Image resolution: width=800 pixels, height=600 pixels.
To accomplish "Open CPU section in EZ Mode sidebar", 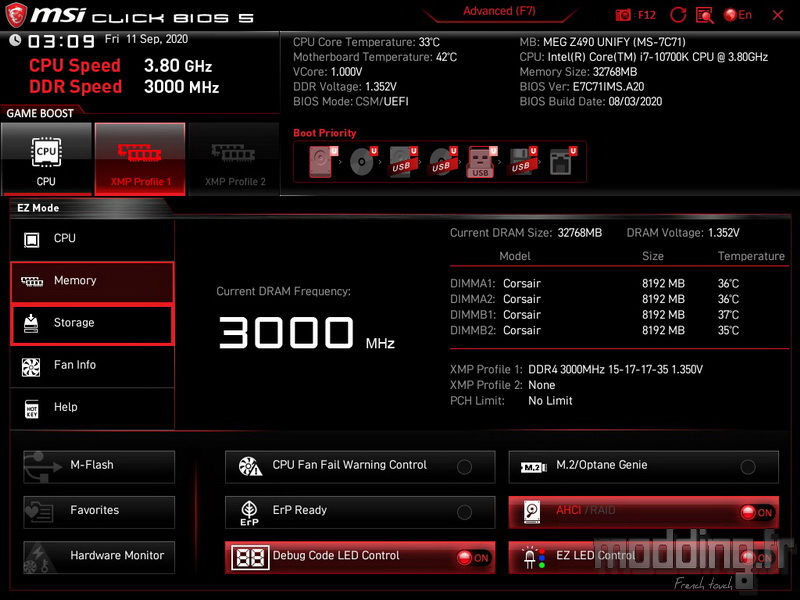I will 92,239.
